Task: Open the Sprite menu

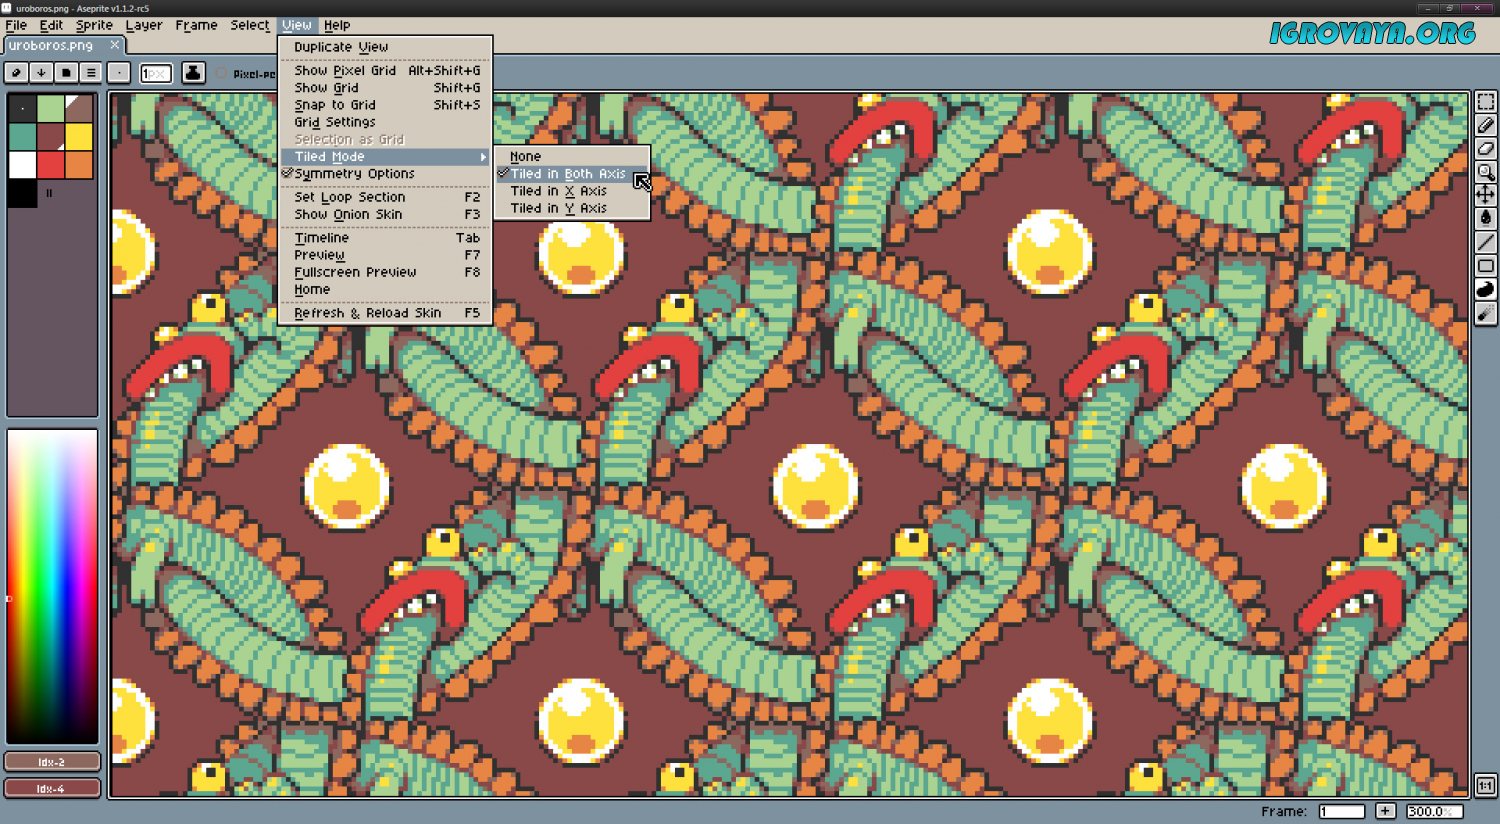Action: pos(94,25)
